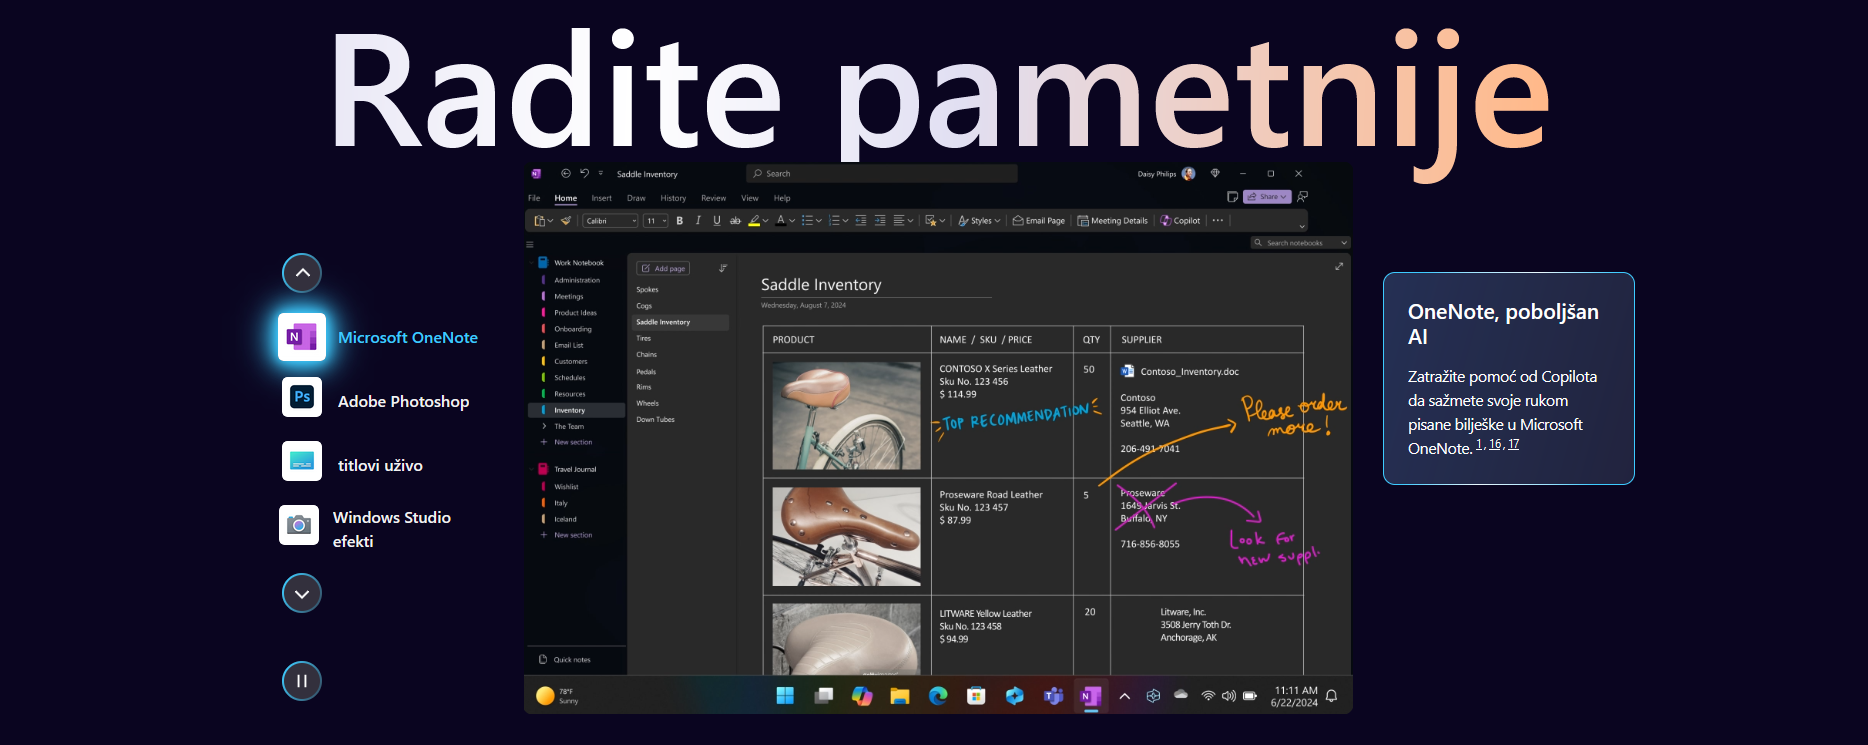Click the purple Share button
The width and height of the screenshot is (1868, 745).
1267,197
